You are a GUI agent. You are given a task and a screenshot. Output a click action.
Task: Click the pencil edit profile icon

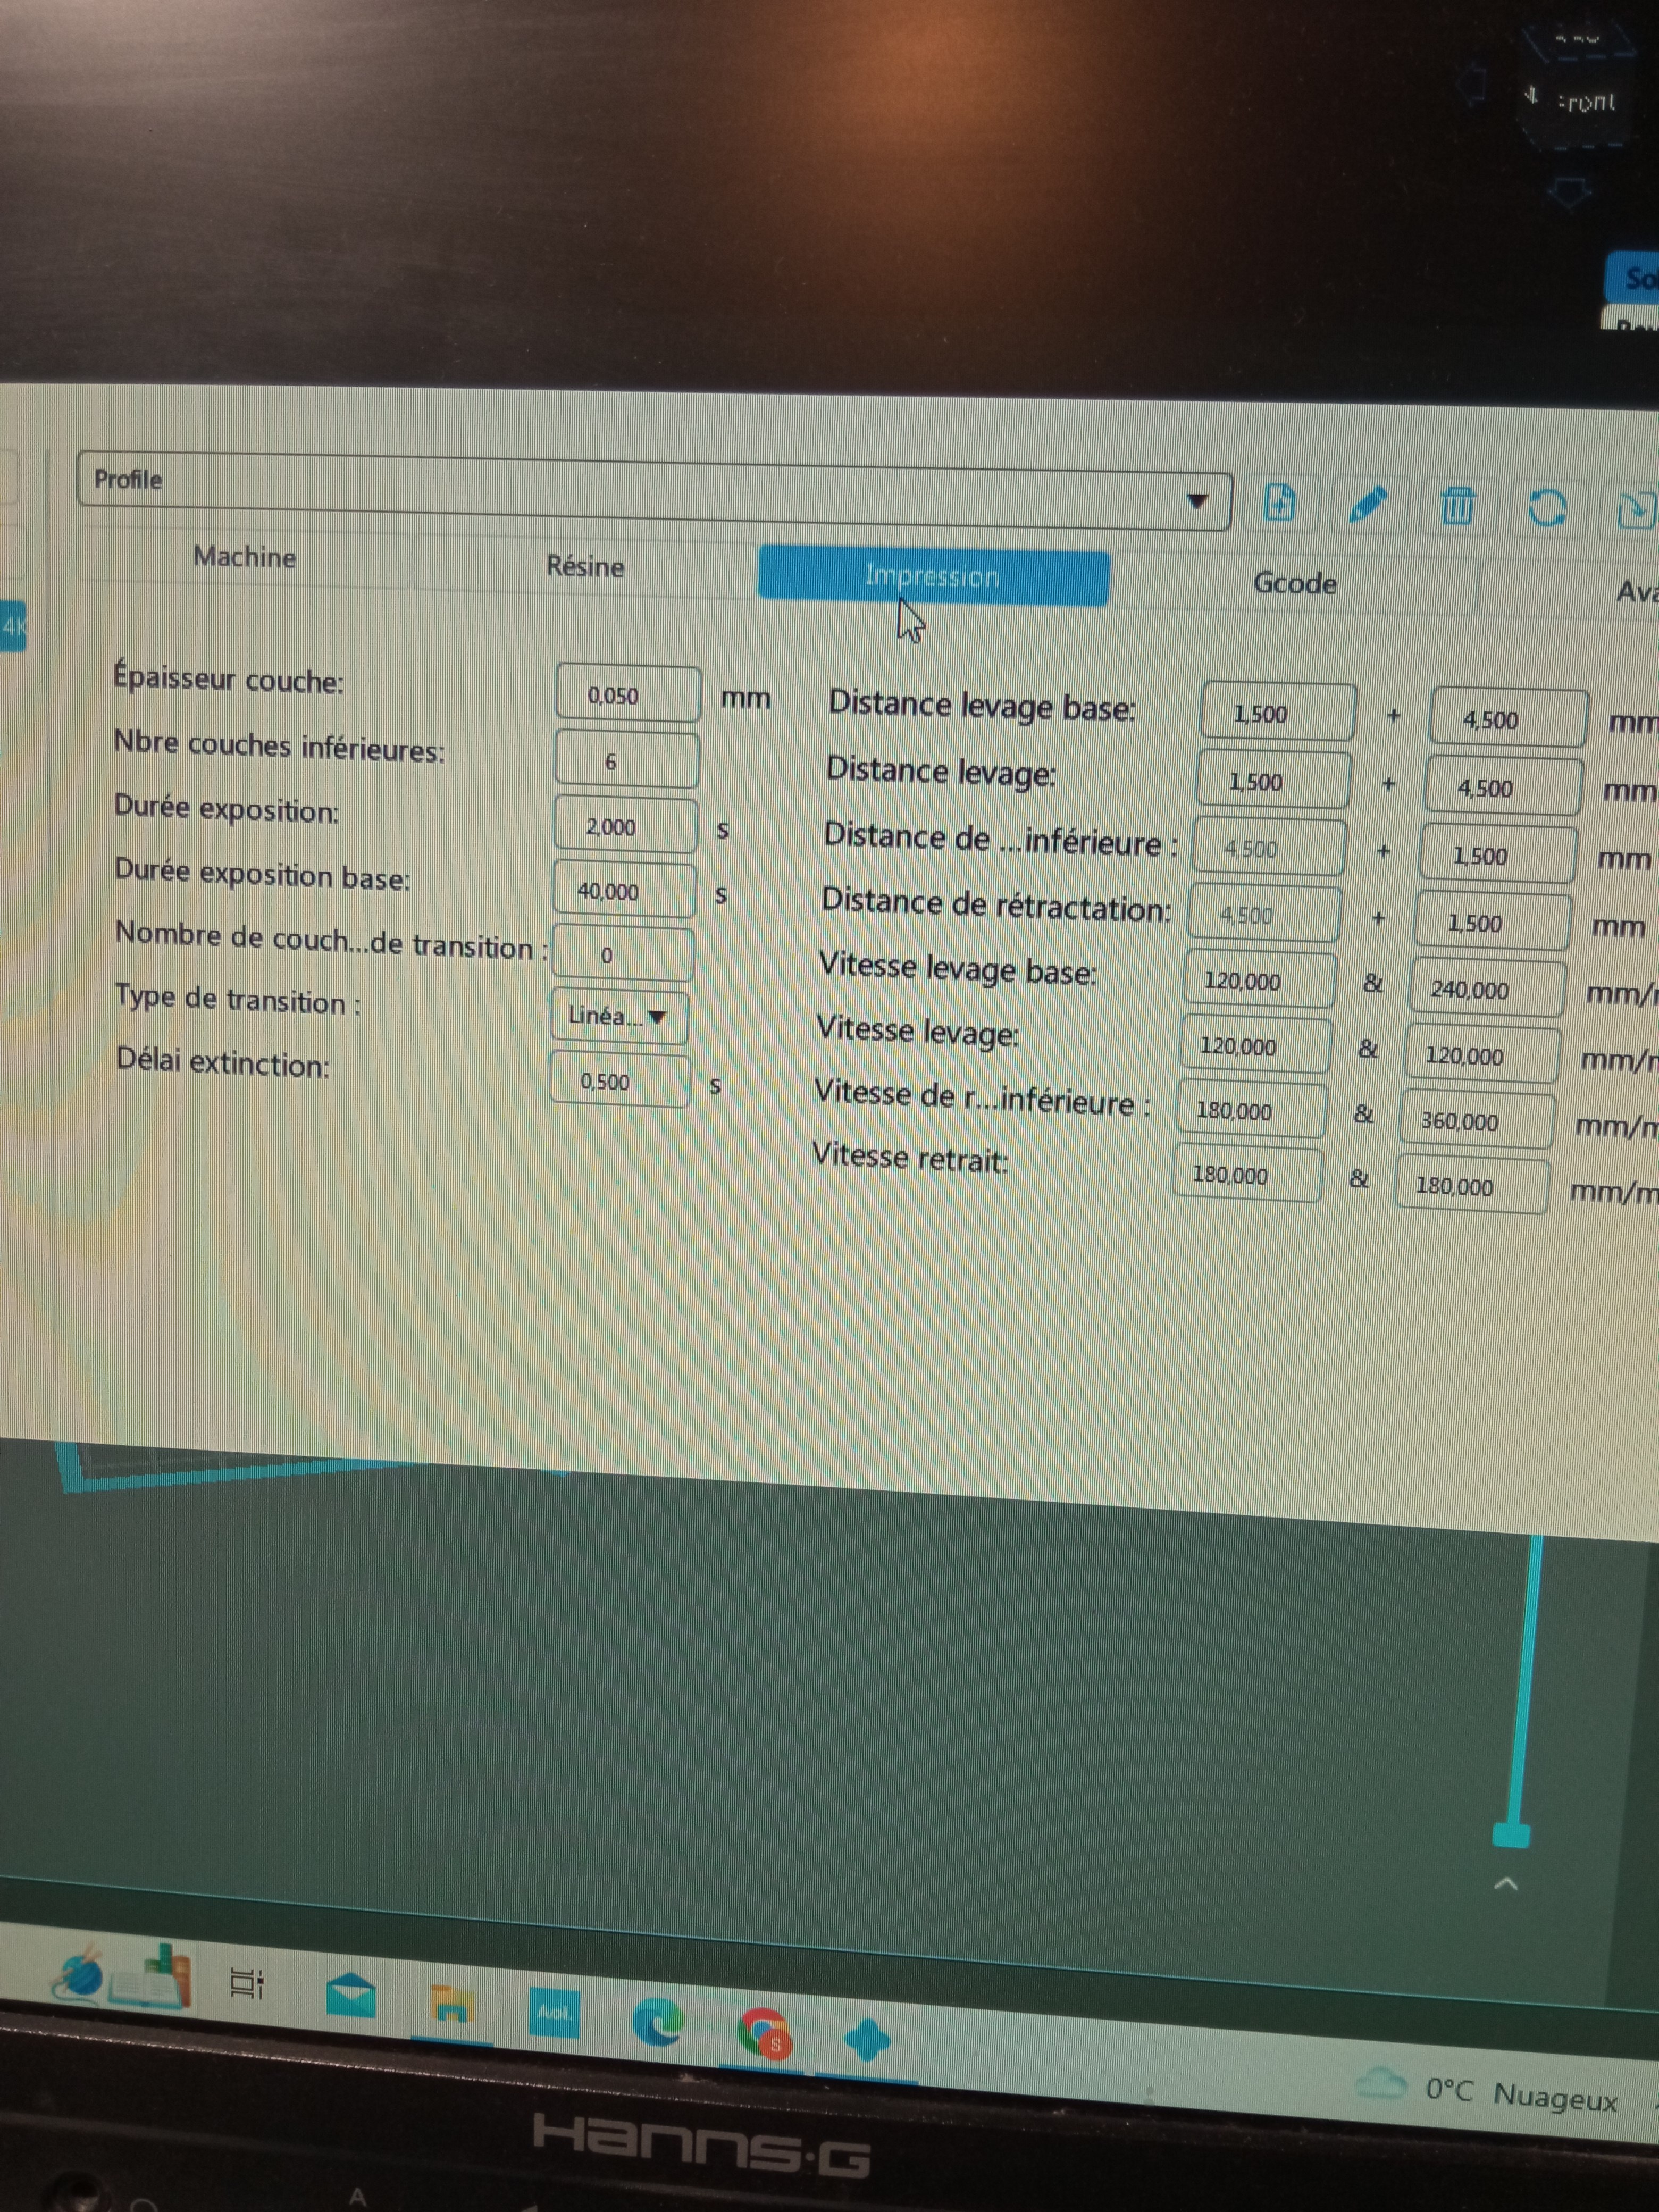1367,504
